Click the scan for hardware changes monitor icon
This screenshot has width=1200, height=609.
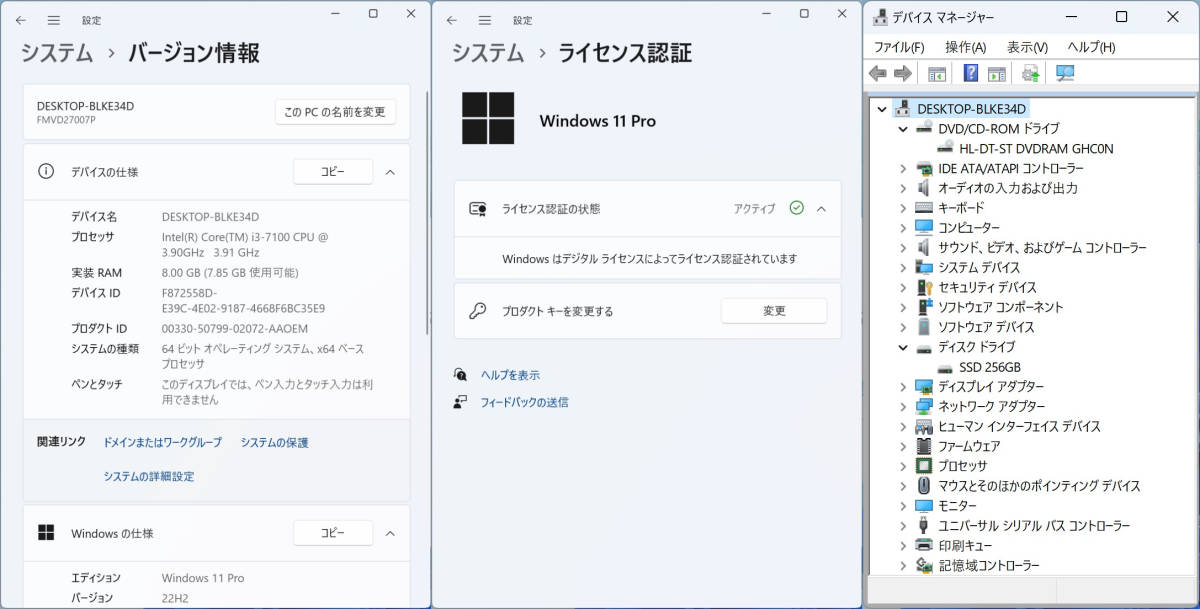point(1065,73)
